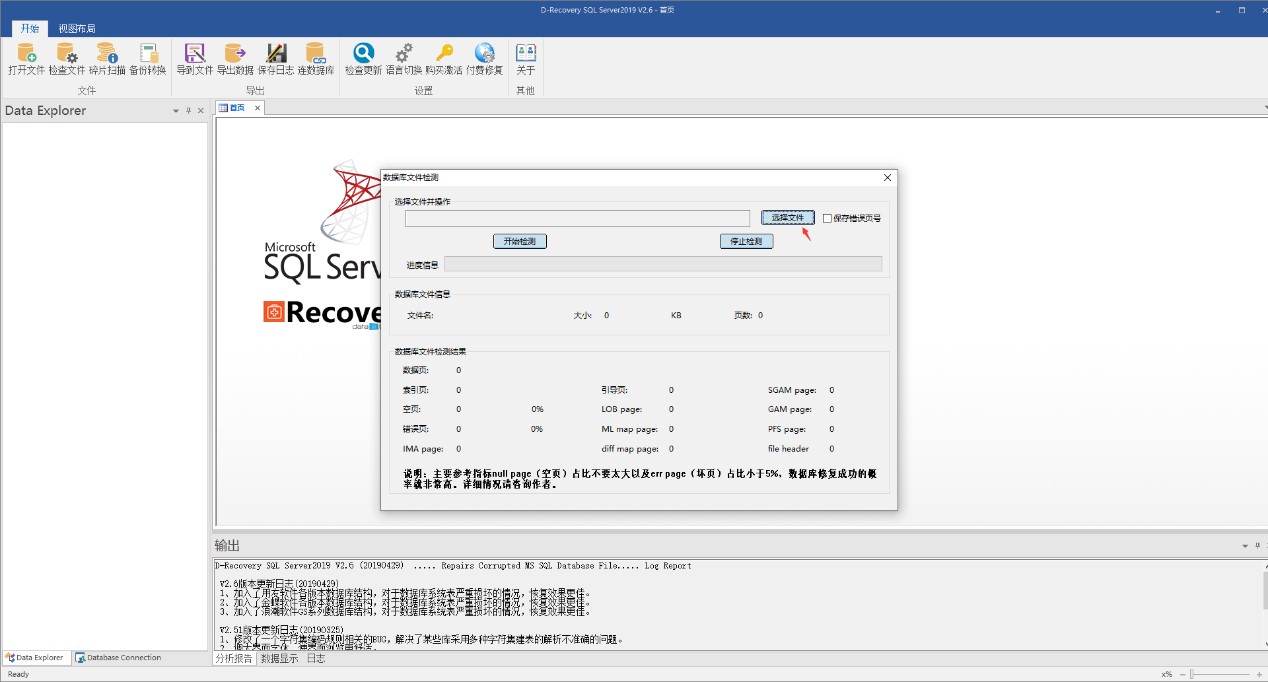The image size is (1268, 682).
Task: Launch the 碎片扫描 fragment scan tool
Action: click(x=107, y=59)
